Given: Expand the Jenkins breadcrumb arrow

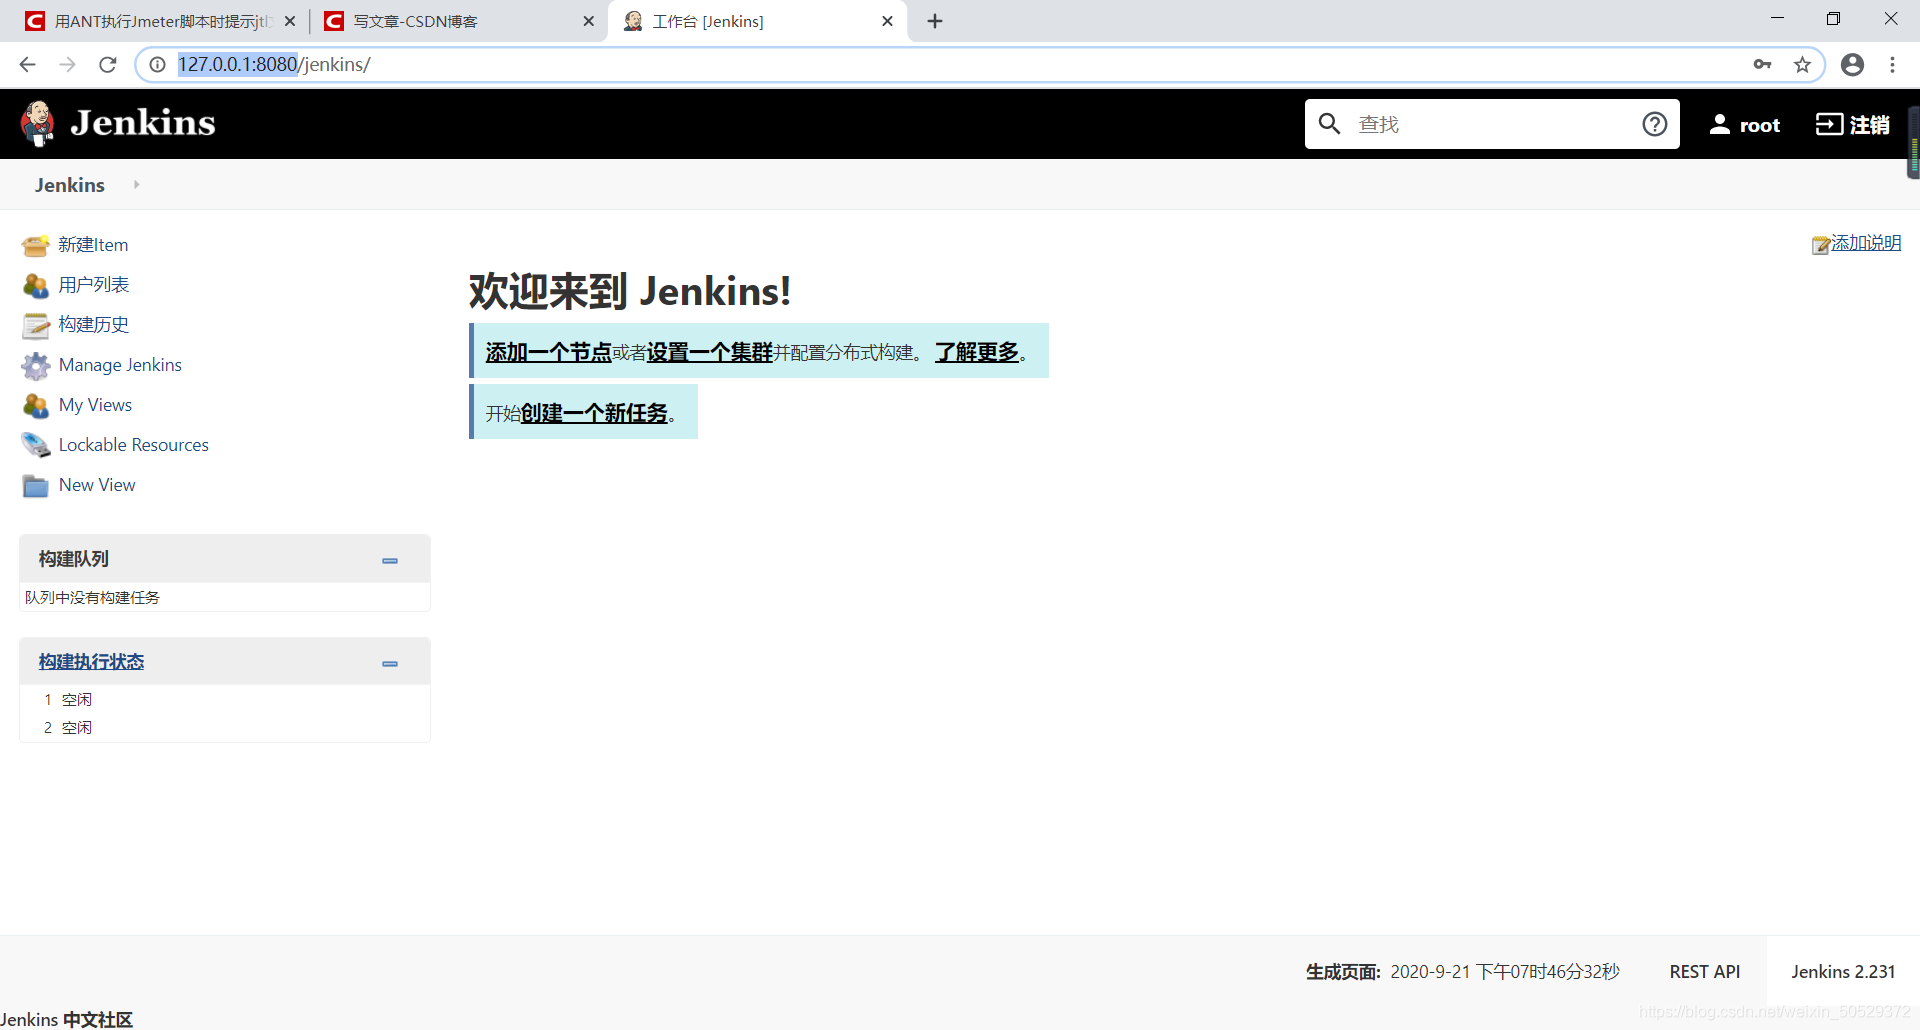Looking at the screenshot, I should tap(136, 185).
